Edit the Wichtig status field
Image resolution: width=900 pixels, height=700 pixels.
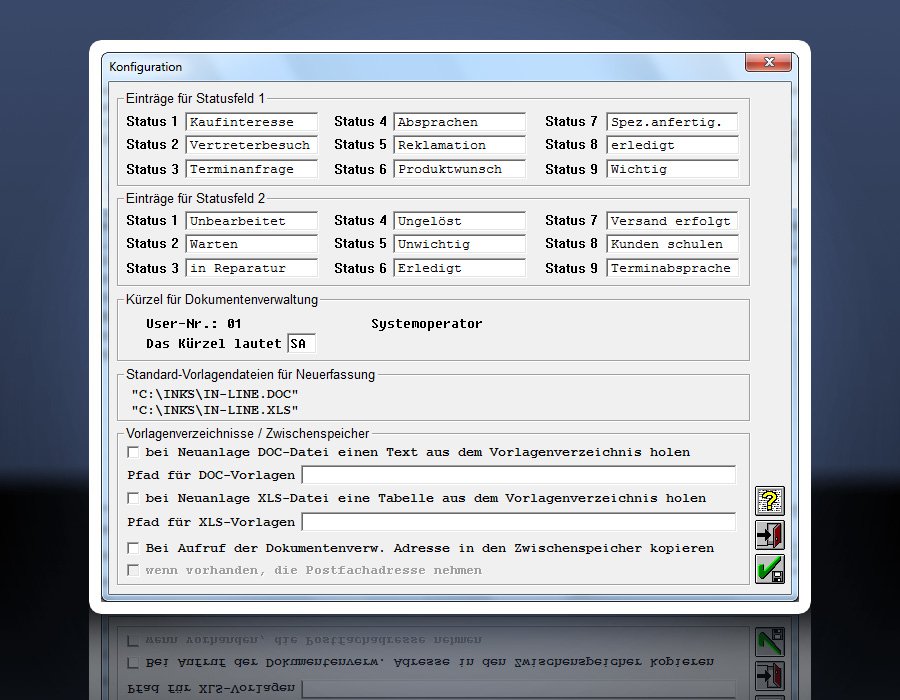click(x=672, y=169)
